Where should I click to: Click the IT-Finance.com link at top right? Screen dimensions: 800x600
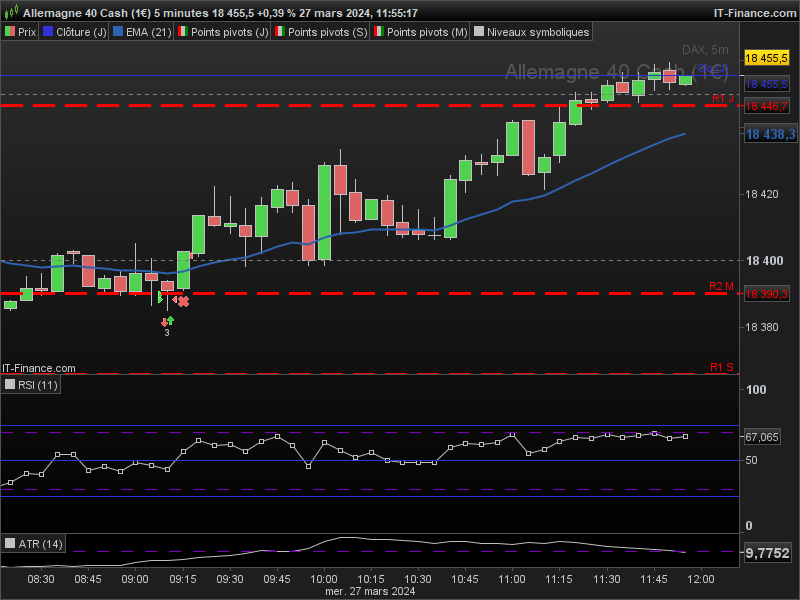point(755,13)
